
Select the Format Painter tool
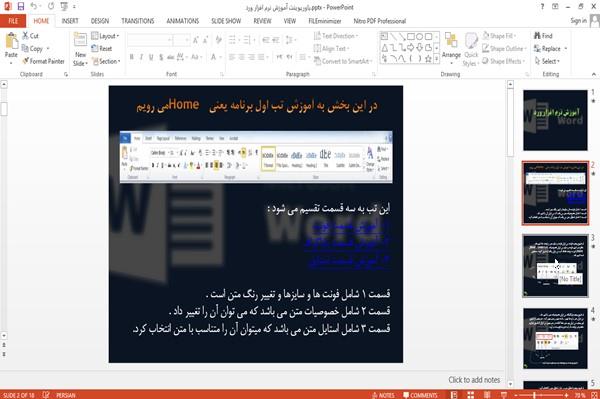43,61
